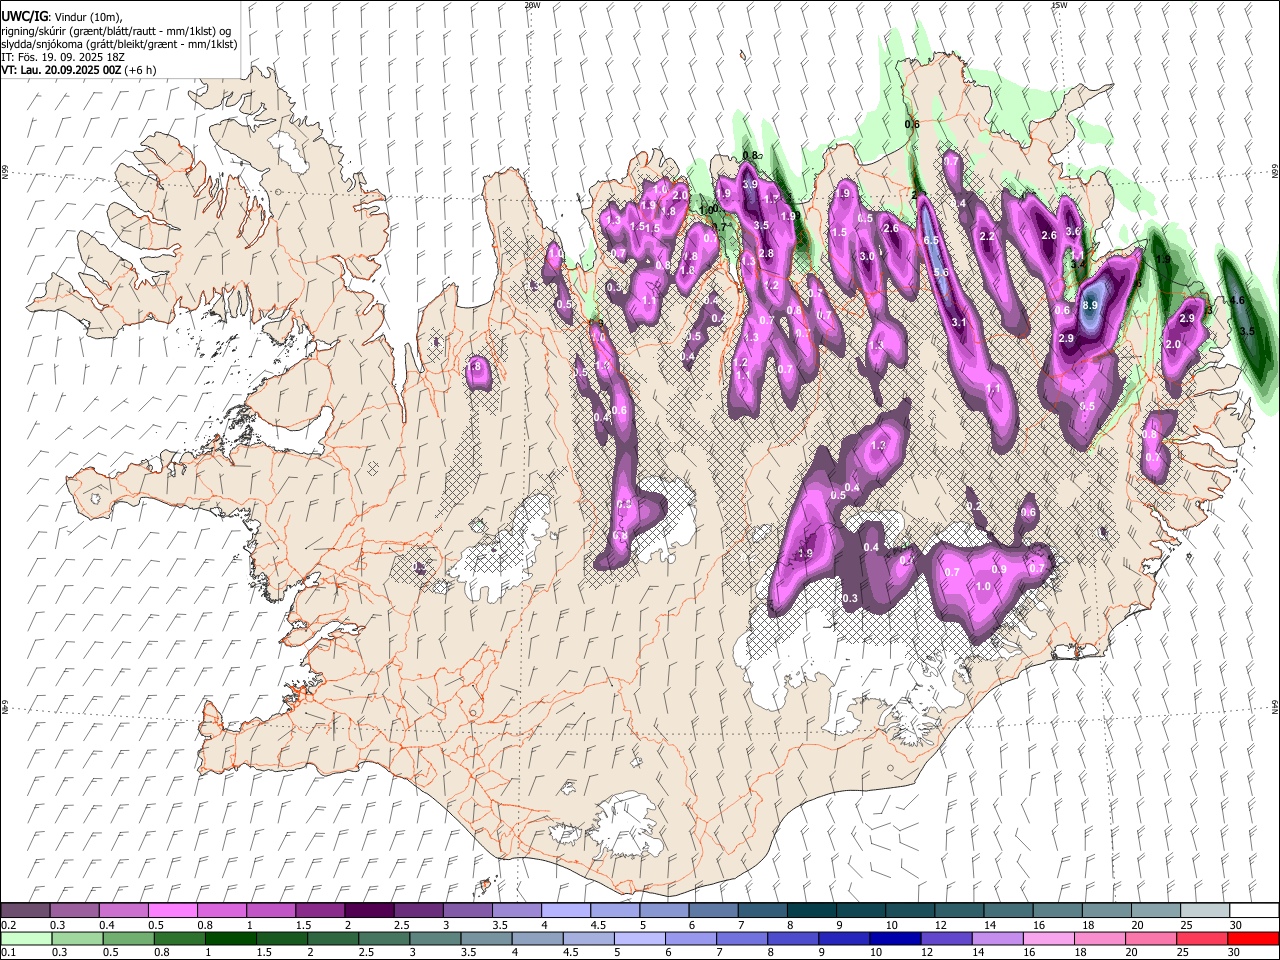The image size is (1280, 960).
Task: Select the grey-blue 3.5–4 rain legend swatch
Action: coord(488,939)
